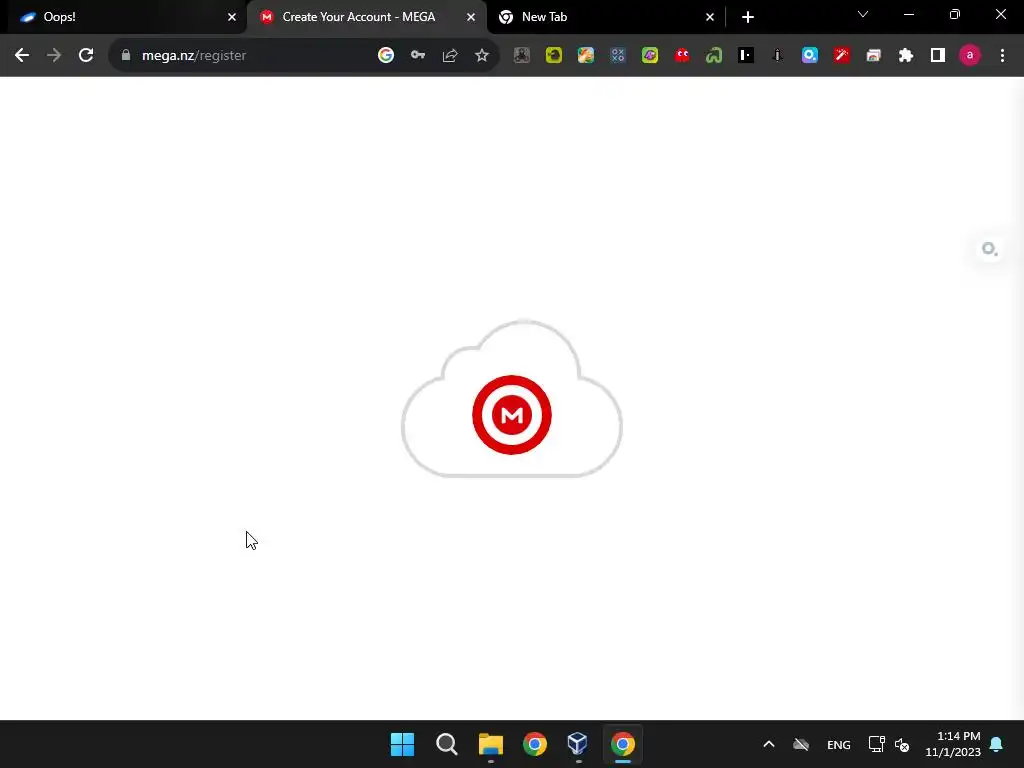The width and height of the screenshot is (1024, 768).
Task: Toggle the Chrome side panel
Action: 938,56
